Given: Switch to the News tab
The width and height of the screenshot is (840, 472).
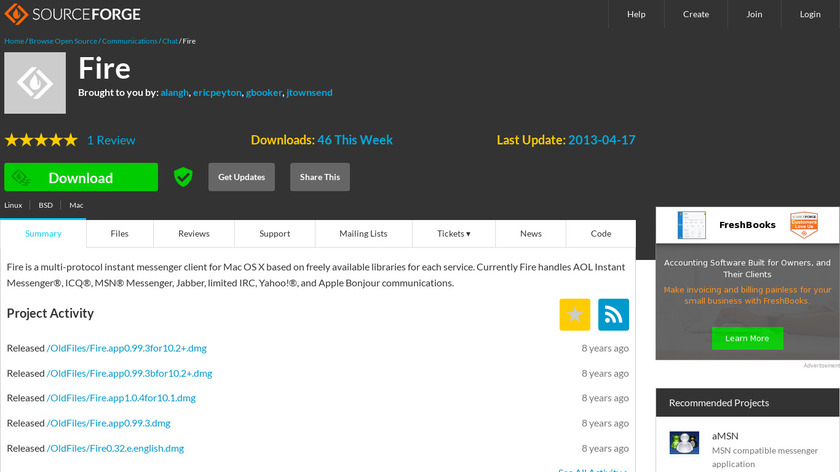Looking at the screenshot, I should coord(531,234).
